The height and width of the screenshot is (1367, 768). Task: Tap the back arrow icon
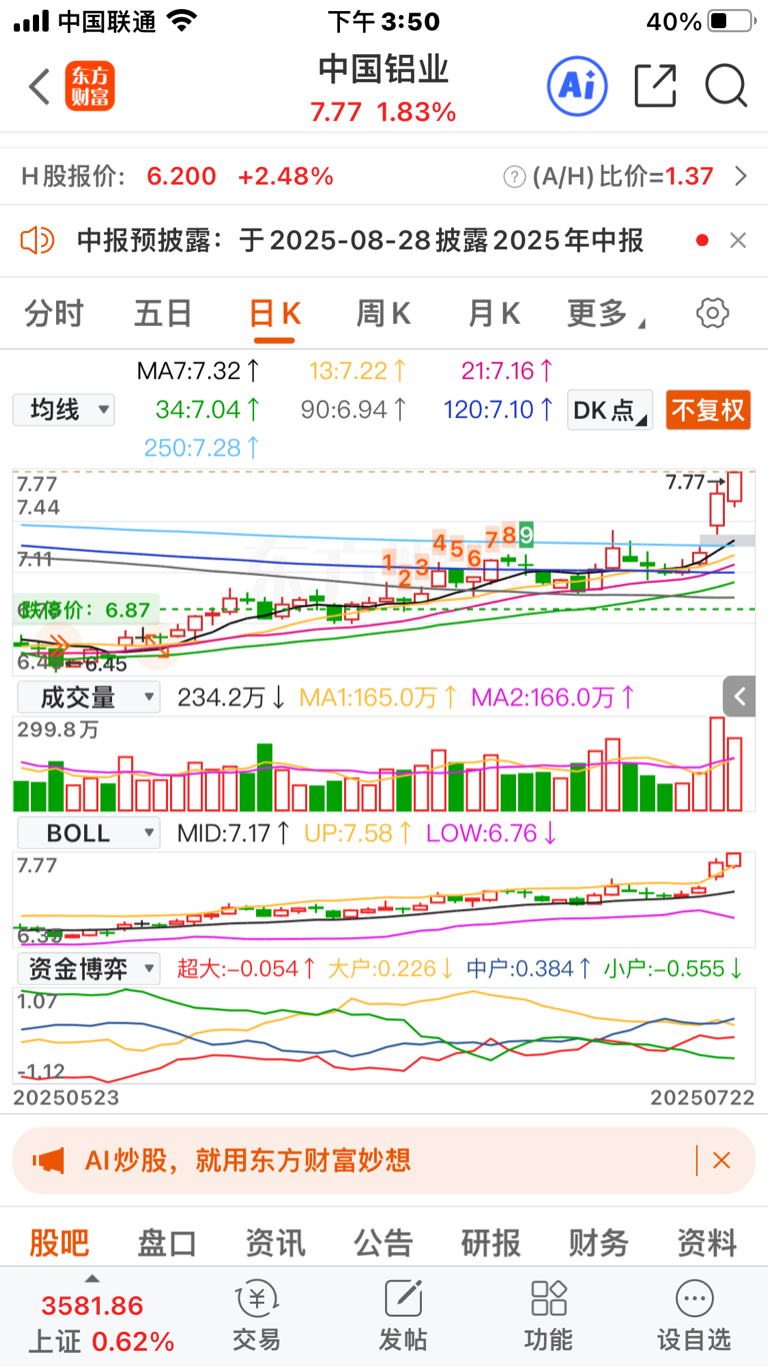pyautogui.click(x=39, y=87)
